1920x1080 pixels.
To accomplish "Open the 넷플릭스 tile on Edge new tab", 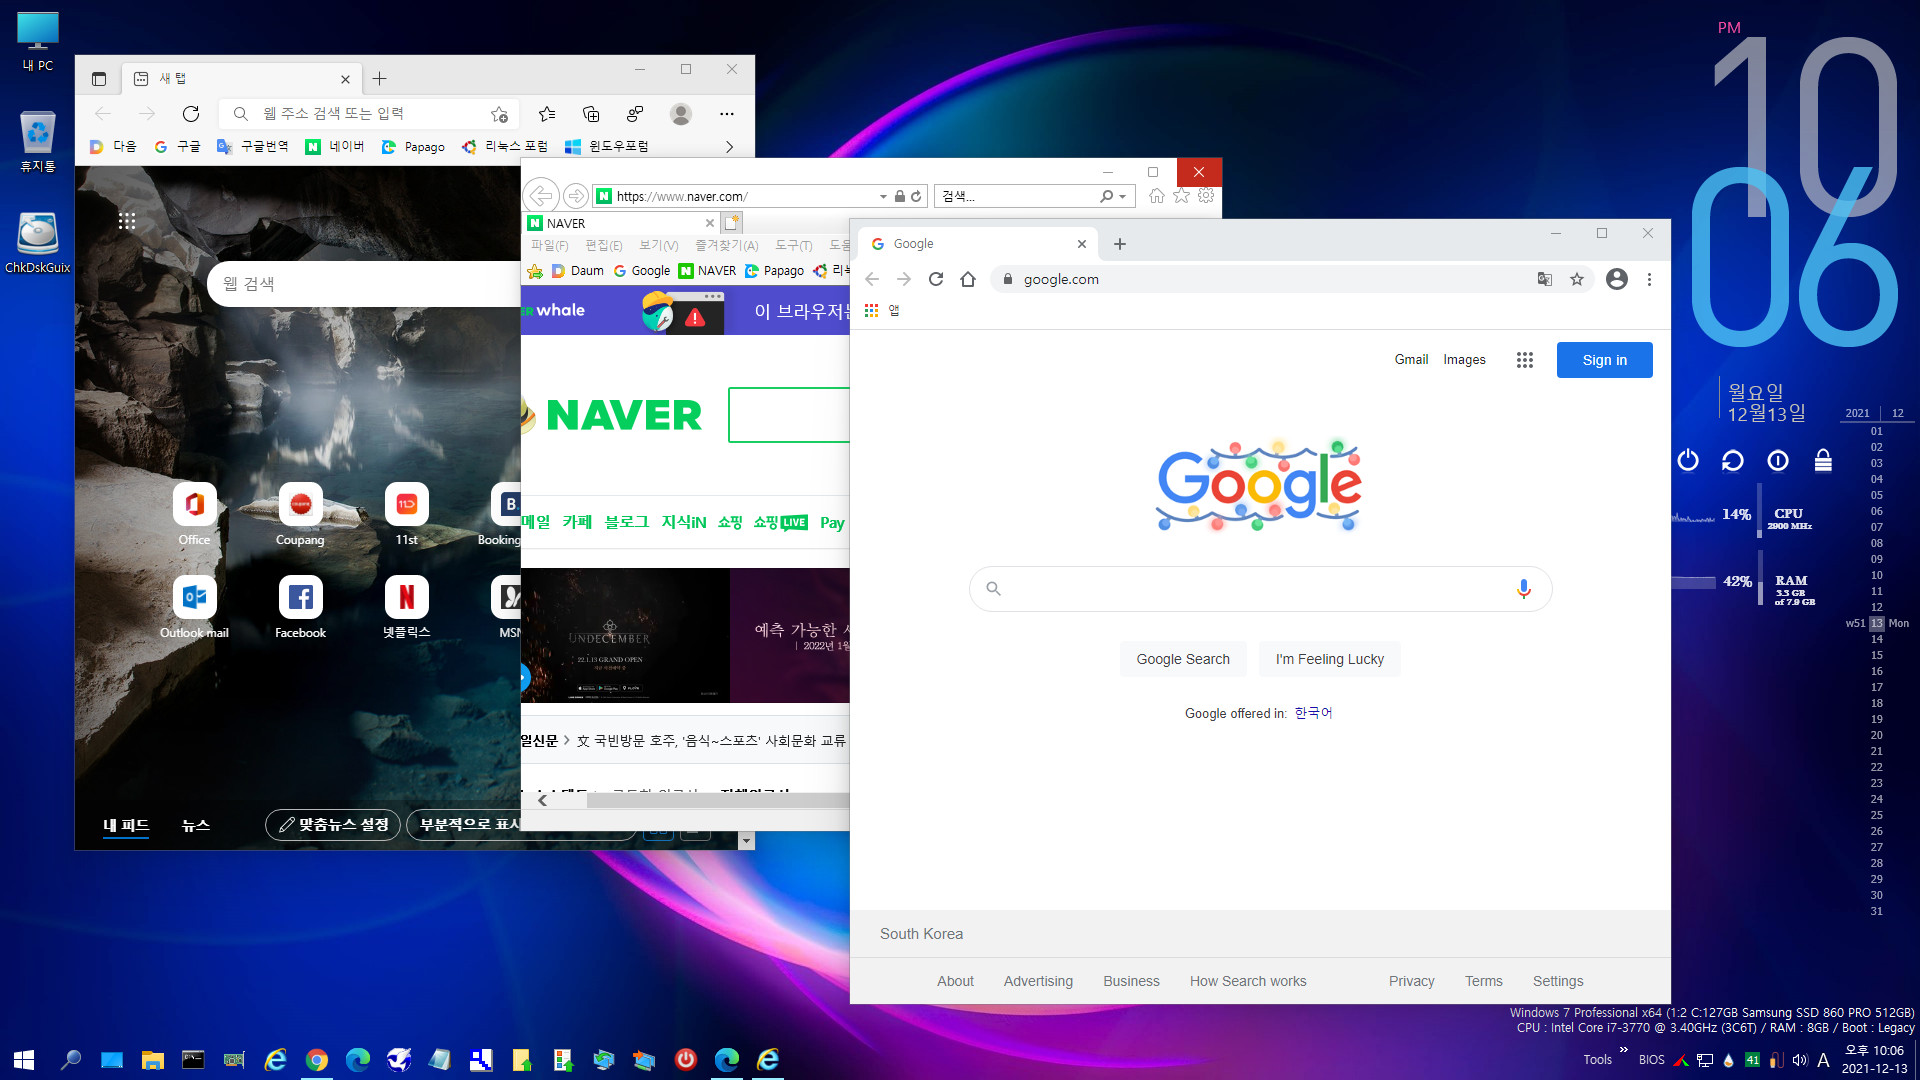I will (406, 608).
